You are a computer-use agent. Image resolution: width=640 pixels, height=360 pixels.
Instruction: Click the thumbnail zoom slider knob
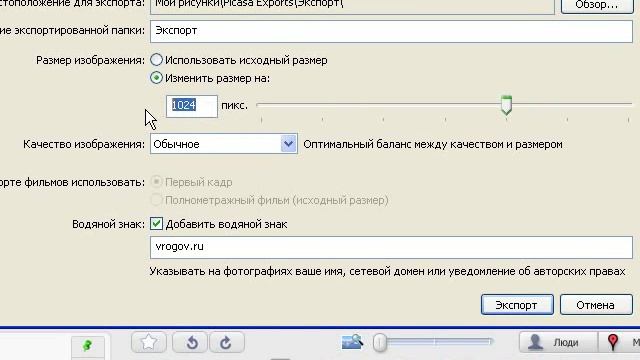click(x=380, y=342)
